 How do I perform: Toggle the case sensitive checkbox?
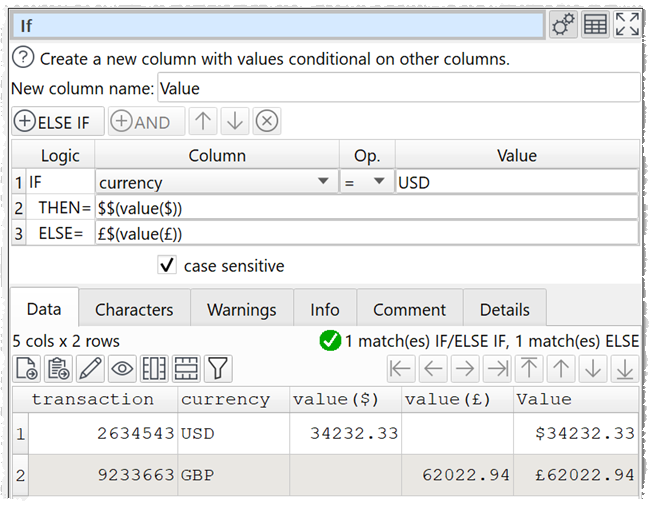click(167, 266)
